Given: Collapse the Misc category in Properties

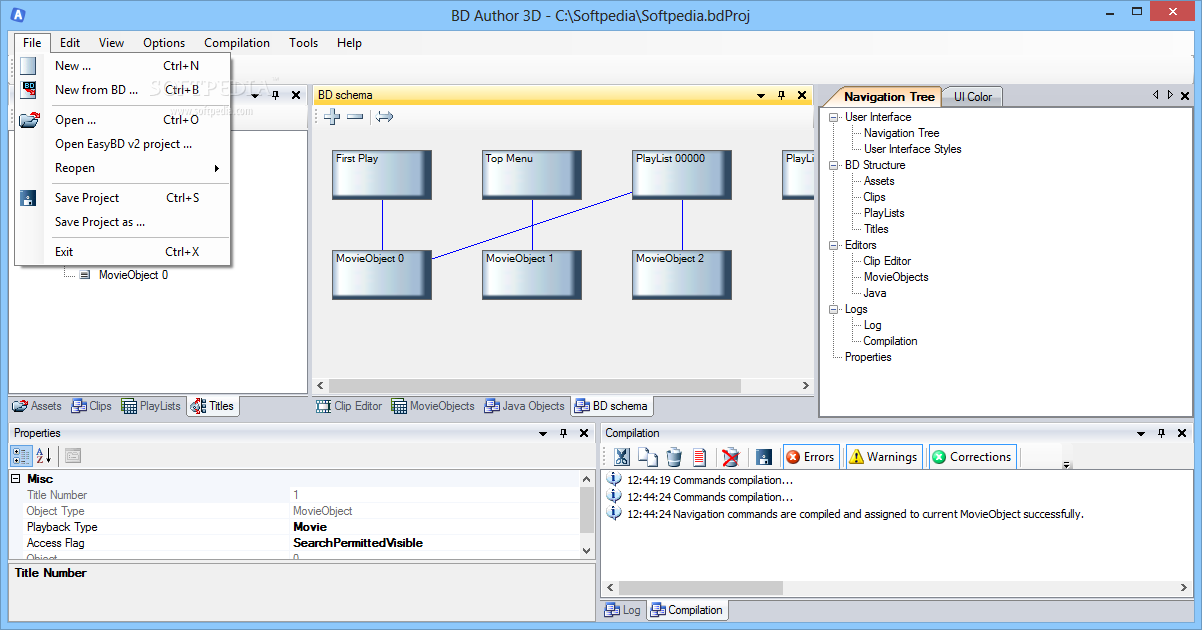Looking at the screenshot, I should 16,479.
